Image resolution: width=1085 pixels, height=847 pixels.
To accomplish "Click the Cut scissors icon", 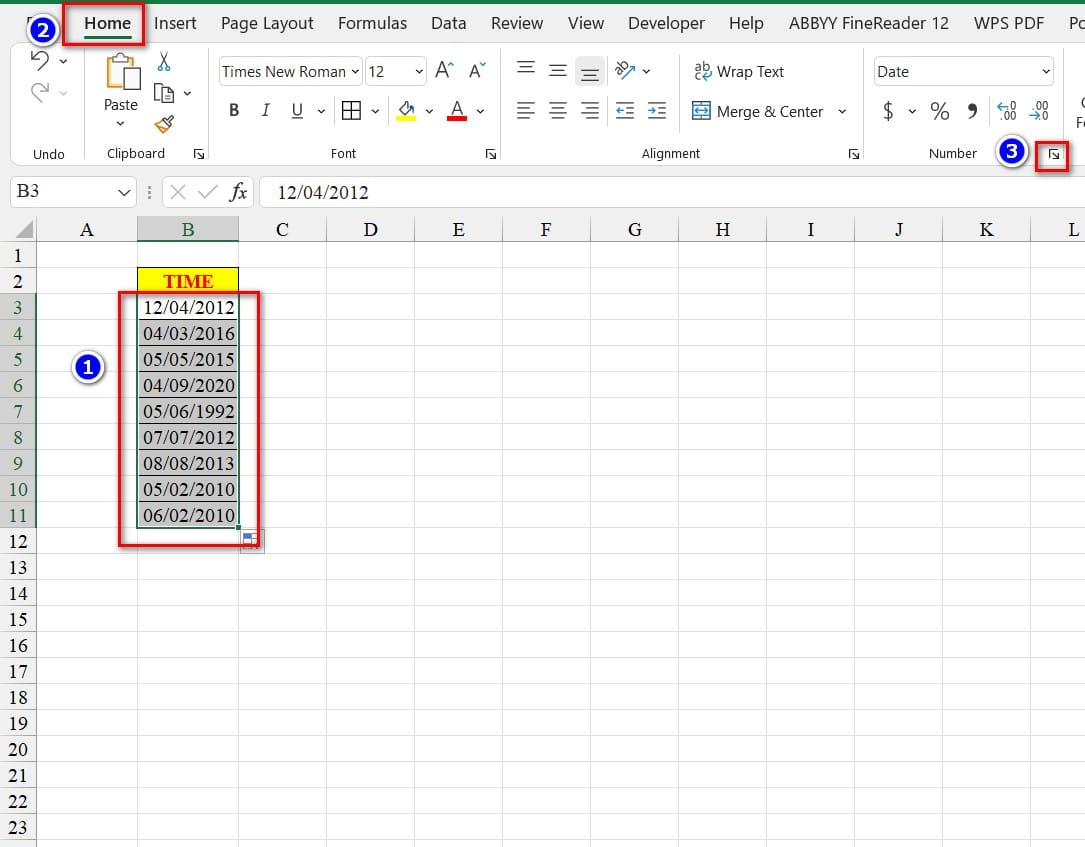I will [164, 62].
